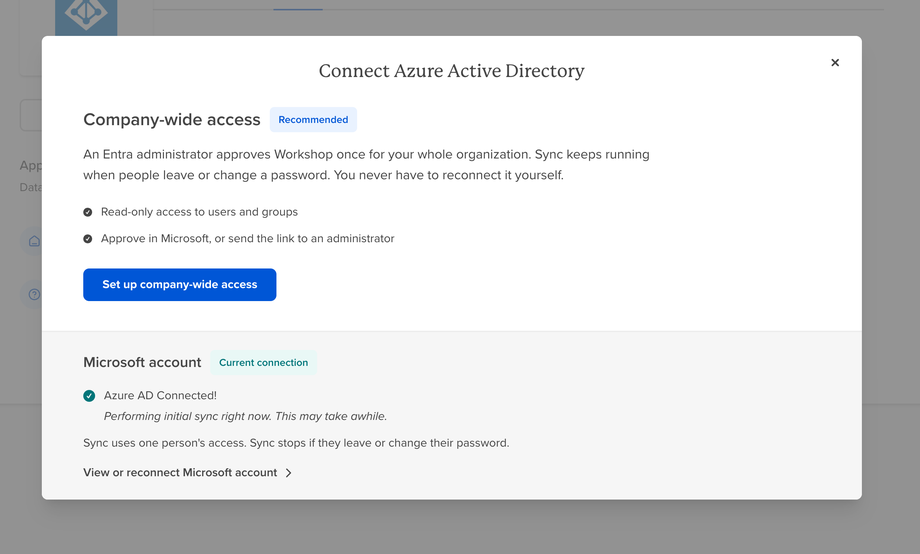Click the Azure AD diamond logo
Viewport: 920px width, 554px height.
coord(86,15)
